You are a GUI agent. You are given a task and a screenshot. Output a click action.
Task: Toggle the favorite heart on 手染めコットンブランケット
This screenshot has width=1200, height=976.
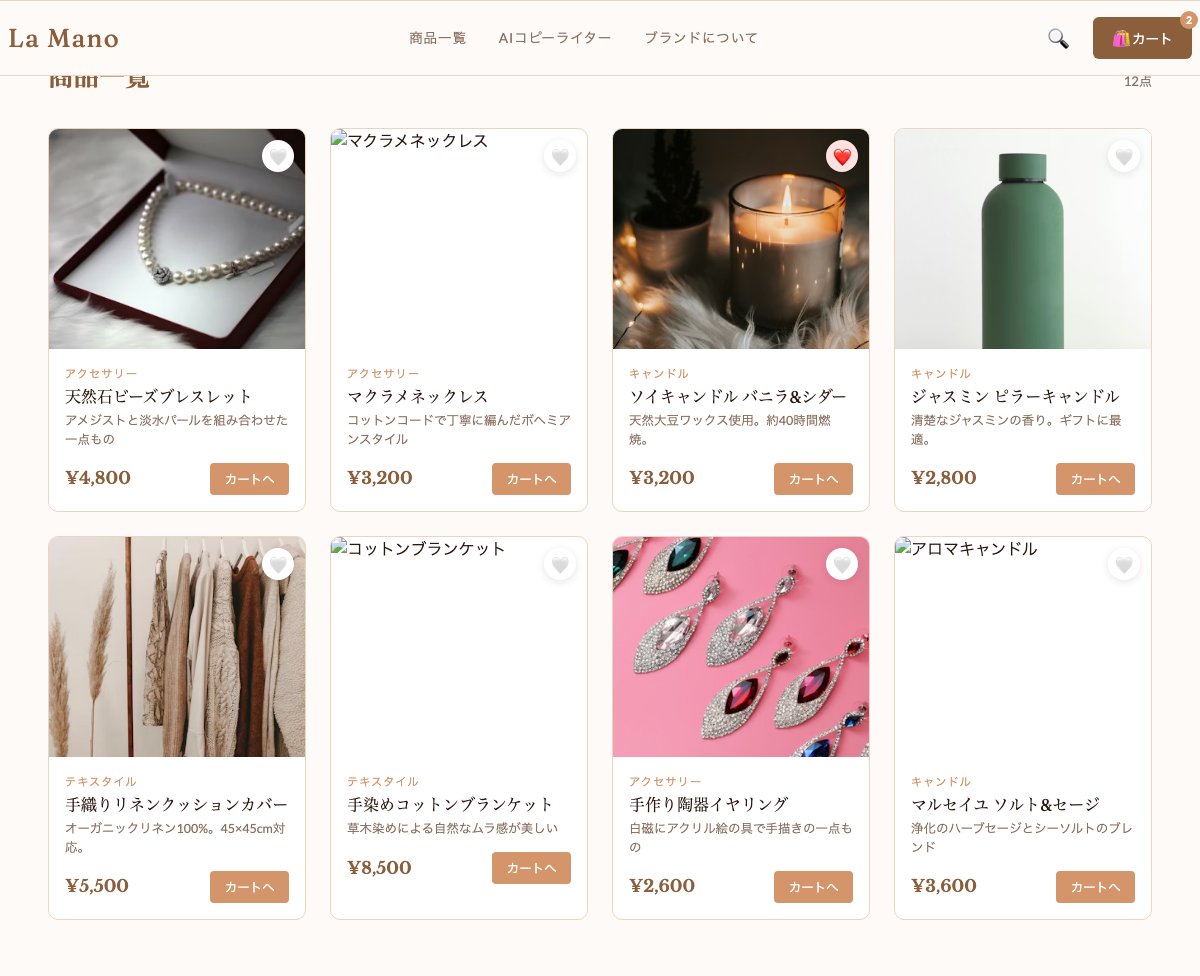[x=560, y=564]
